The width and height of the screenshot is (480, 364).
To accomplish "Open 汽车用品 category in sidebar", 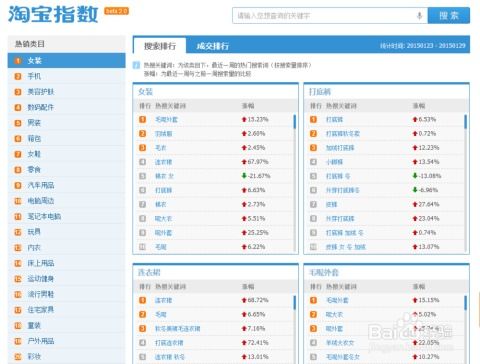I will [67, 185].
